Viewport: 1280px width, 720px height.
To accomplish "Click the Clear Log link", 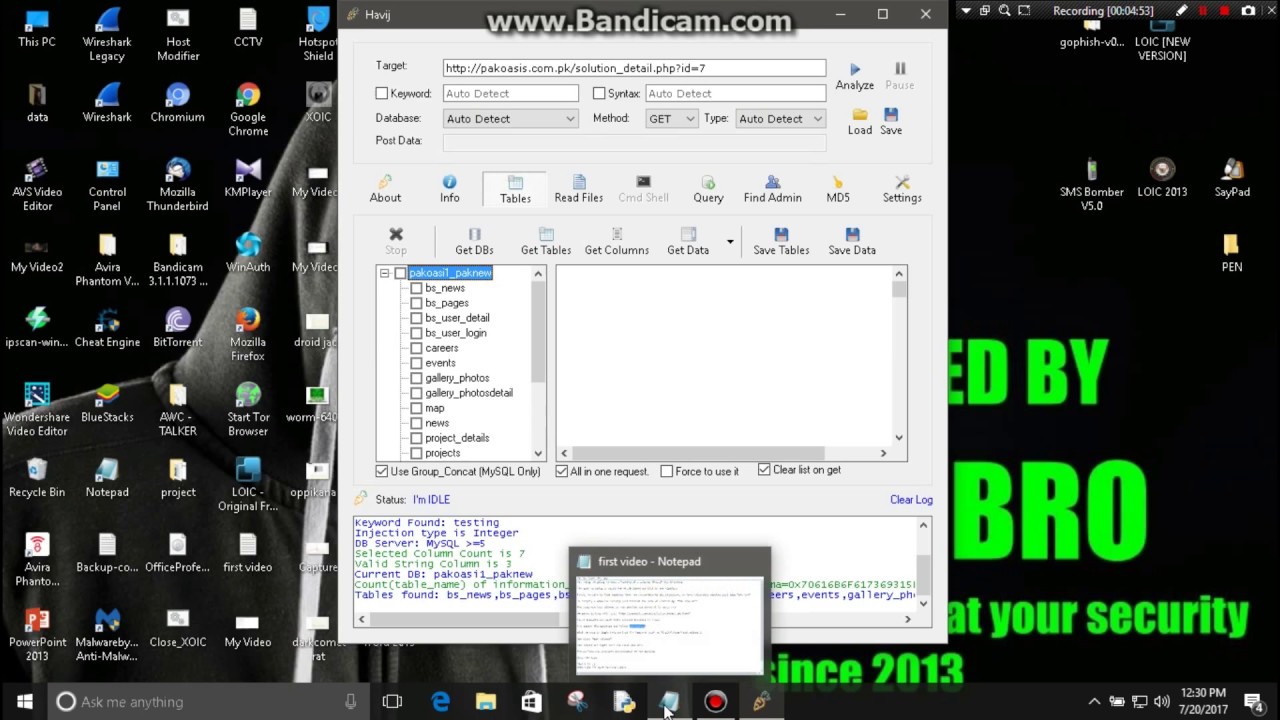I will 911,499.
